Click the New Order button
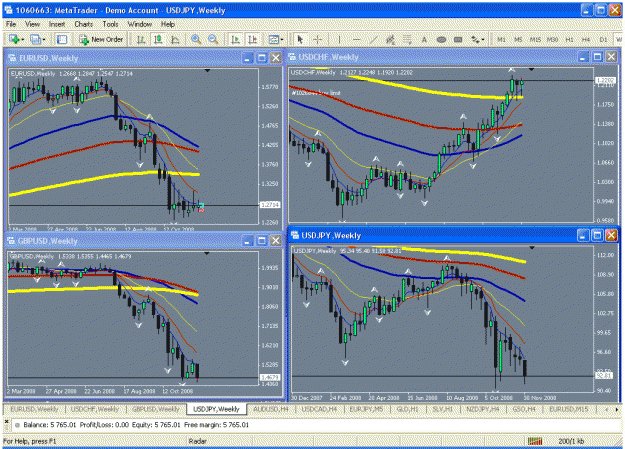 pyautogui.click(x=101, y=39)
